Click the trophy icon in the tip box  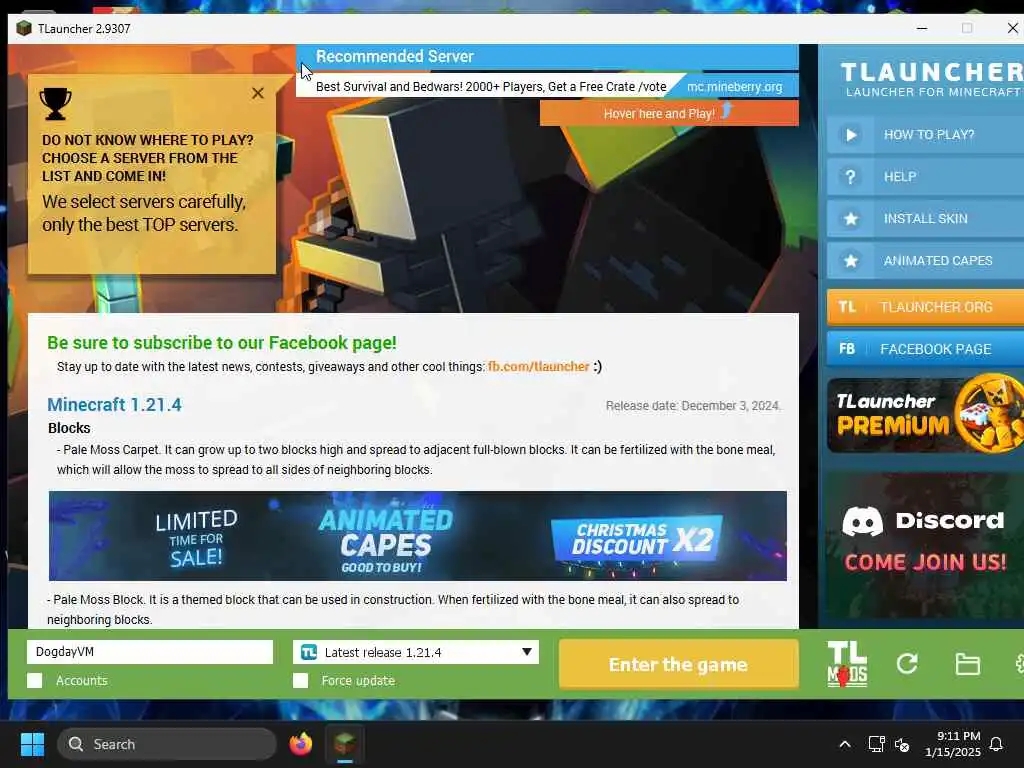(56, 104)
